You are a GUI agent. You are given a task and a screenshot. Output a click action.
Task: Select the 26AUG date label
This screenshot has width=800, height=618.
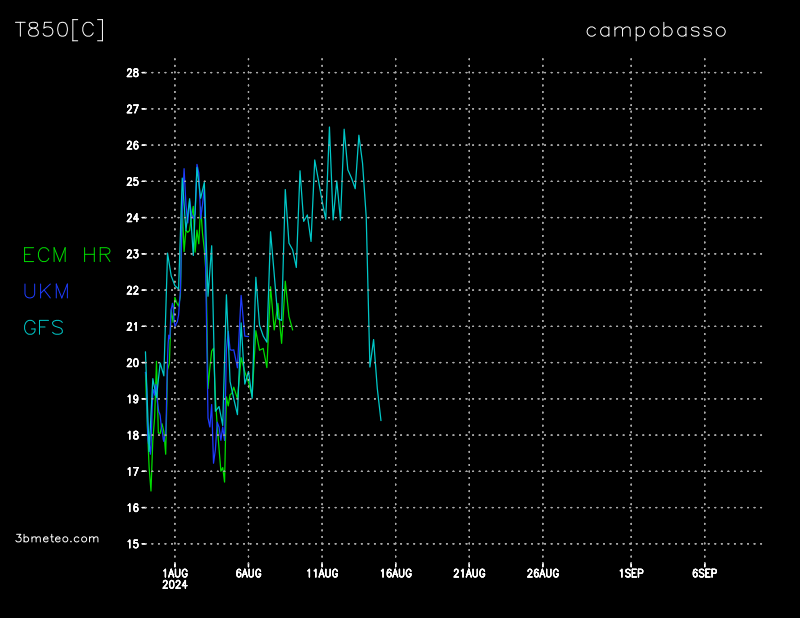543,573
